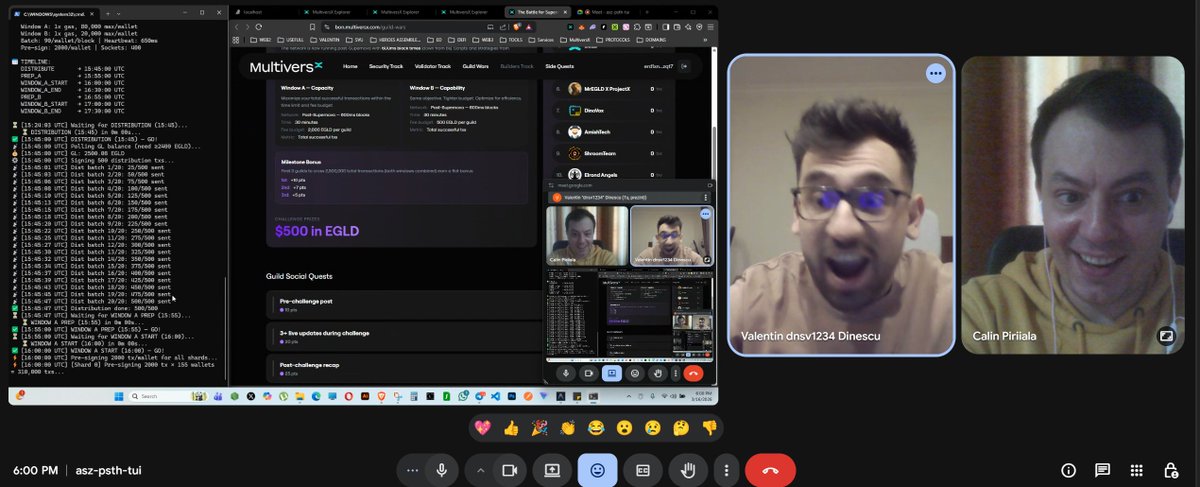
Task: Click Windows Start button on shared taskbar
Action: (119, 397)
